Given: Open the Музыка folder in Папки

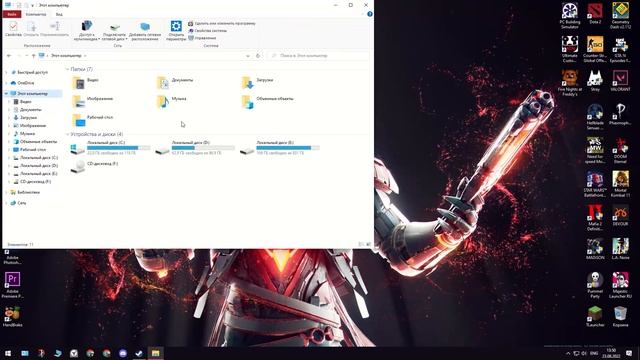Looking at the screenshot, I should pyautogui.click(x=172, y=101).
